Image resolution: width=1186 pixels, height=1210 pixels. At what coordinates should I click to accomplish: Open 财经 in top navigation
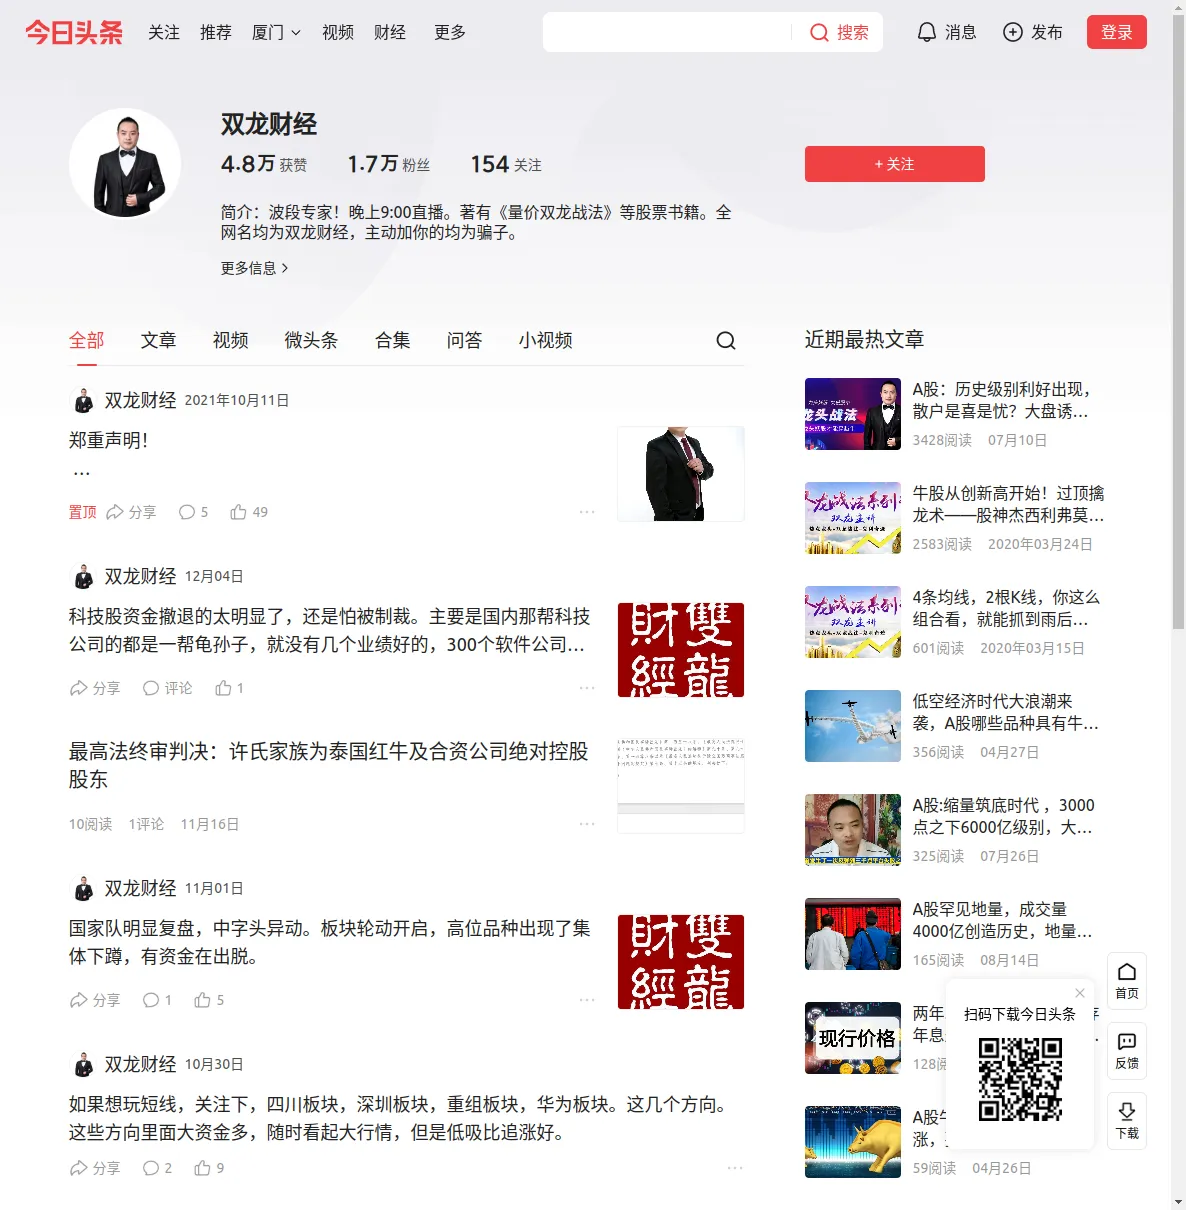(390, 32)
